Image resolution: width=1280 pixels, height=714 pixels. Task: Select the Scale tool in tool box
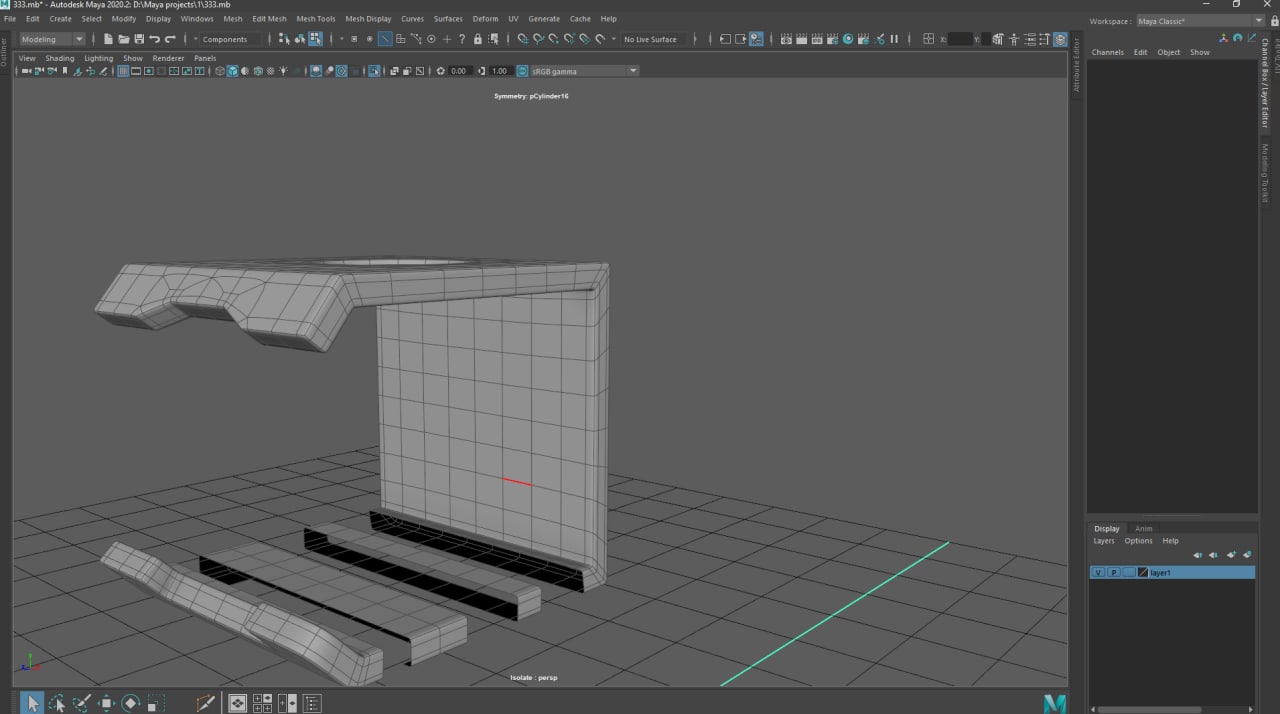click(x=156, y=703)
